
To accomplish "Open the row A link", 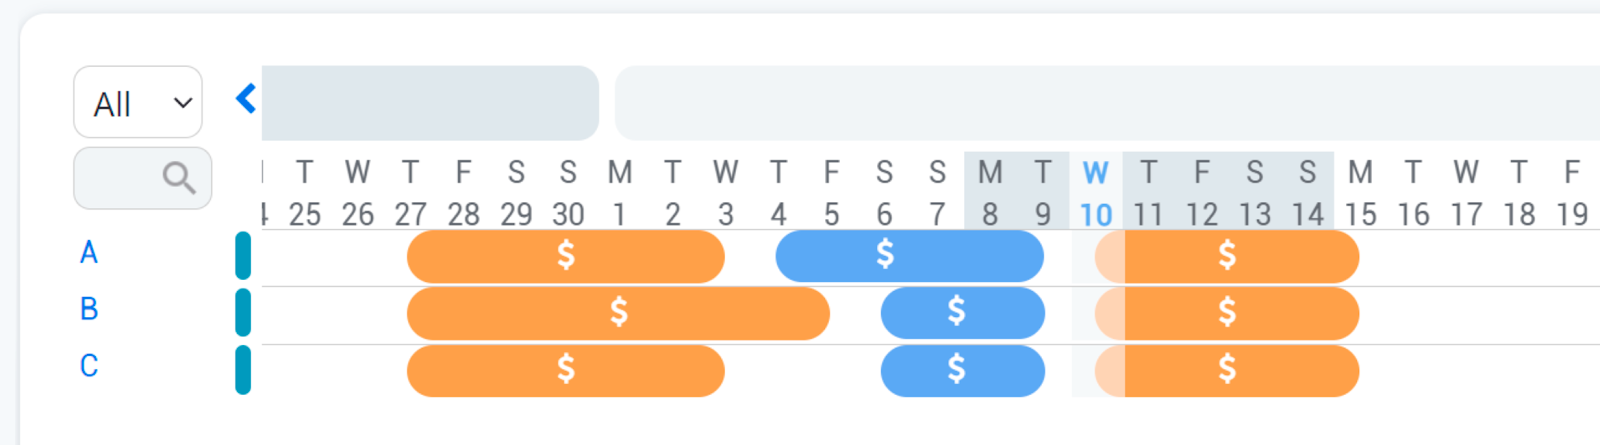I will (x=89, y=253).
